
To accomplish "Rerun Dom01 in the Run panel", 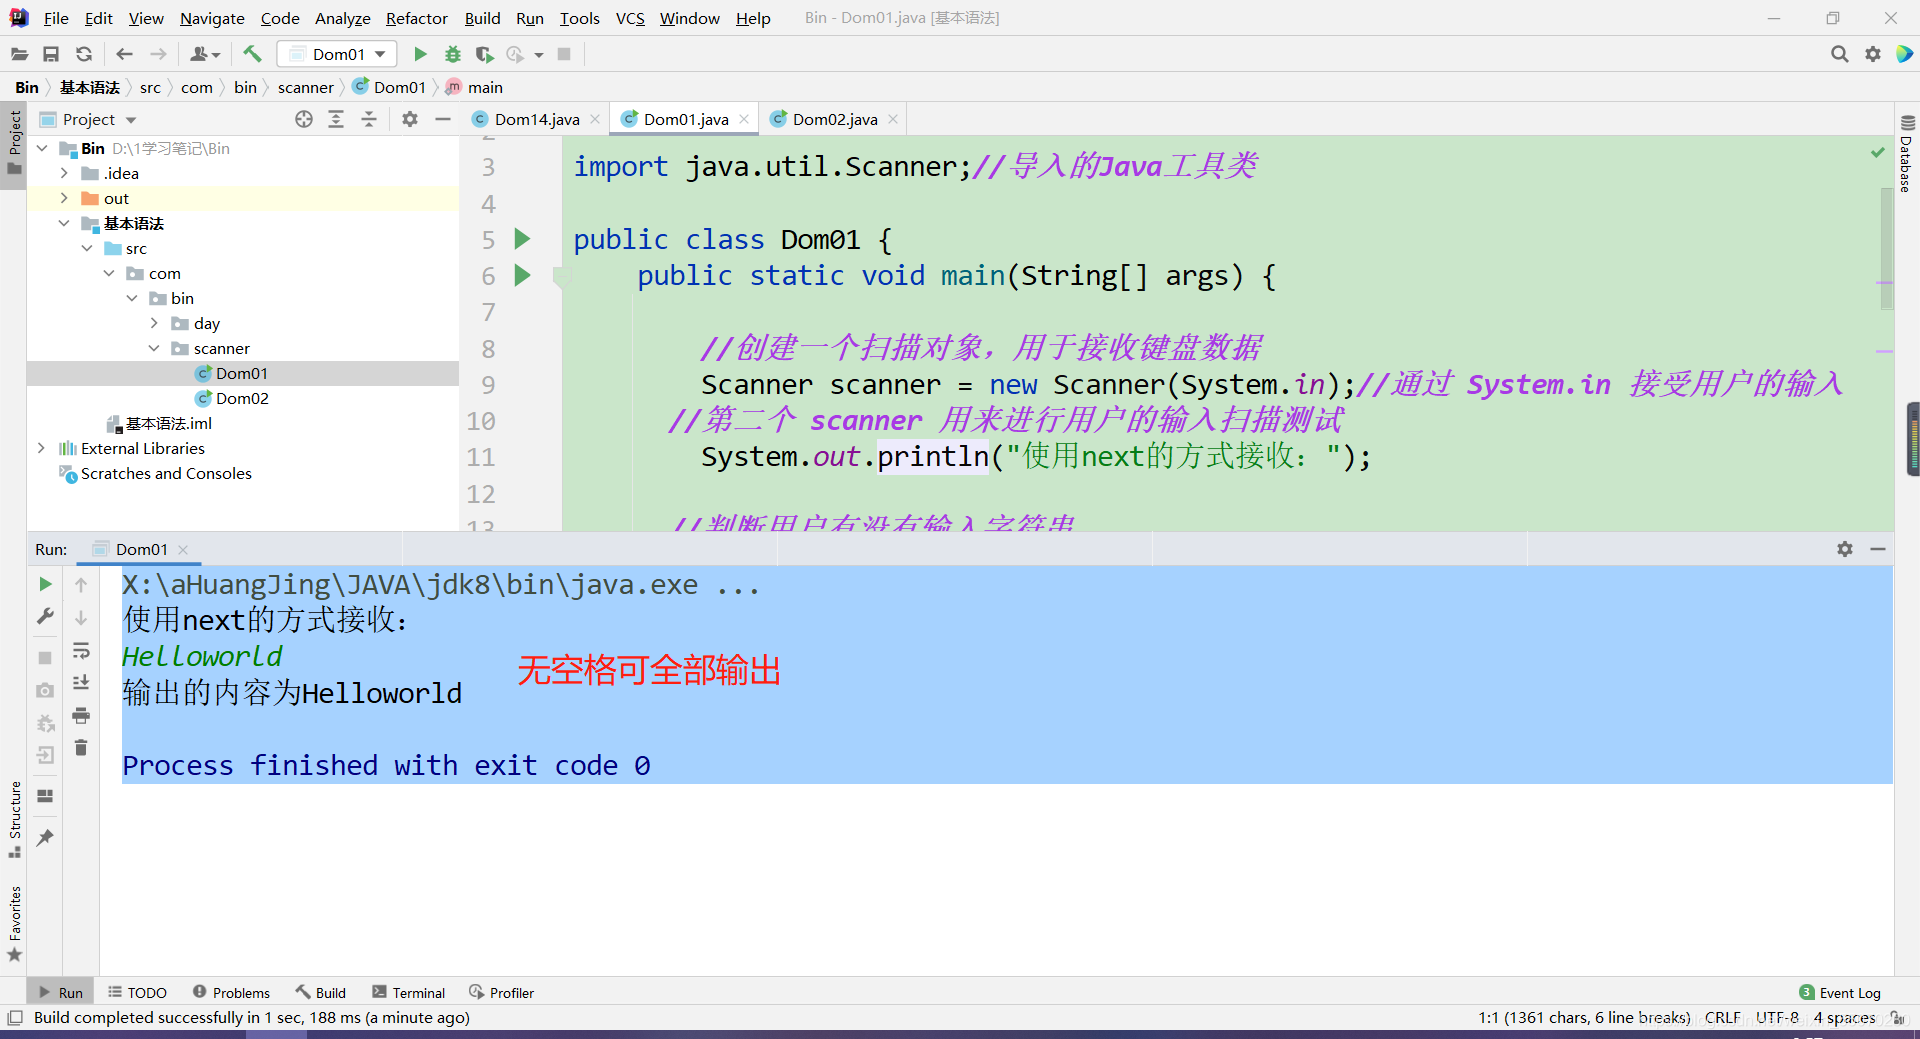I will [x=45, y=584].
